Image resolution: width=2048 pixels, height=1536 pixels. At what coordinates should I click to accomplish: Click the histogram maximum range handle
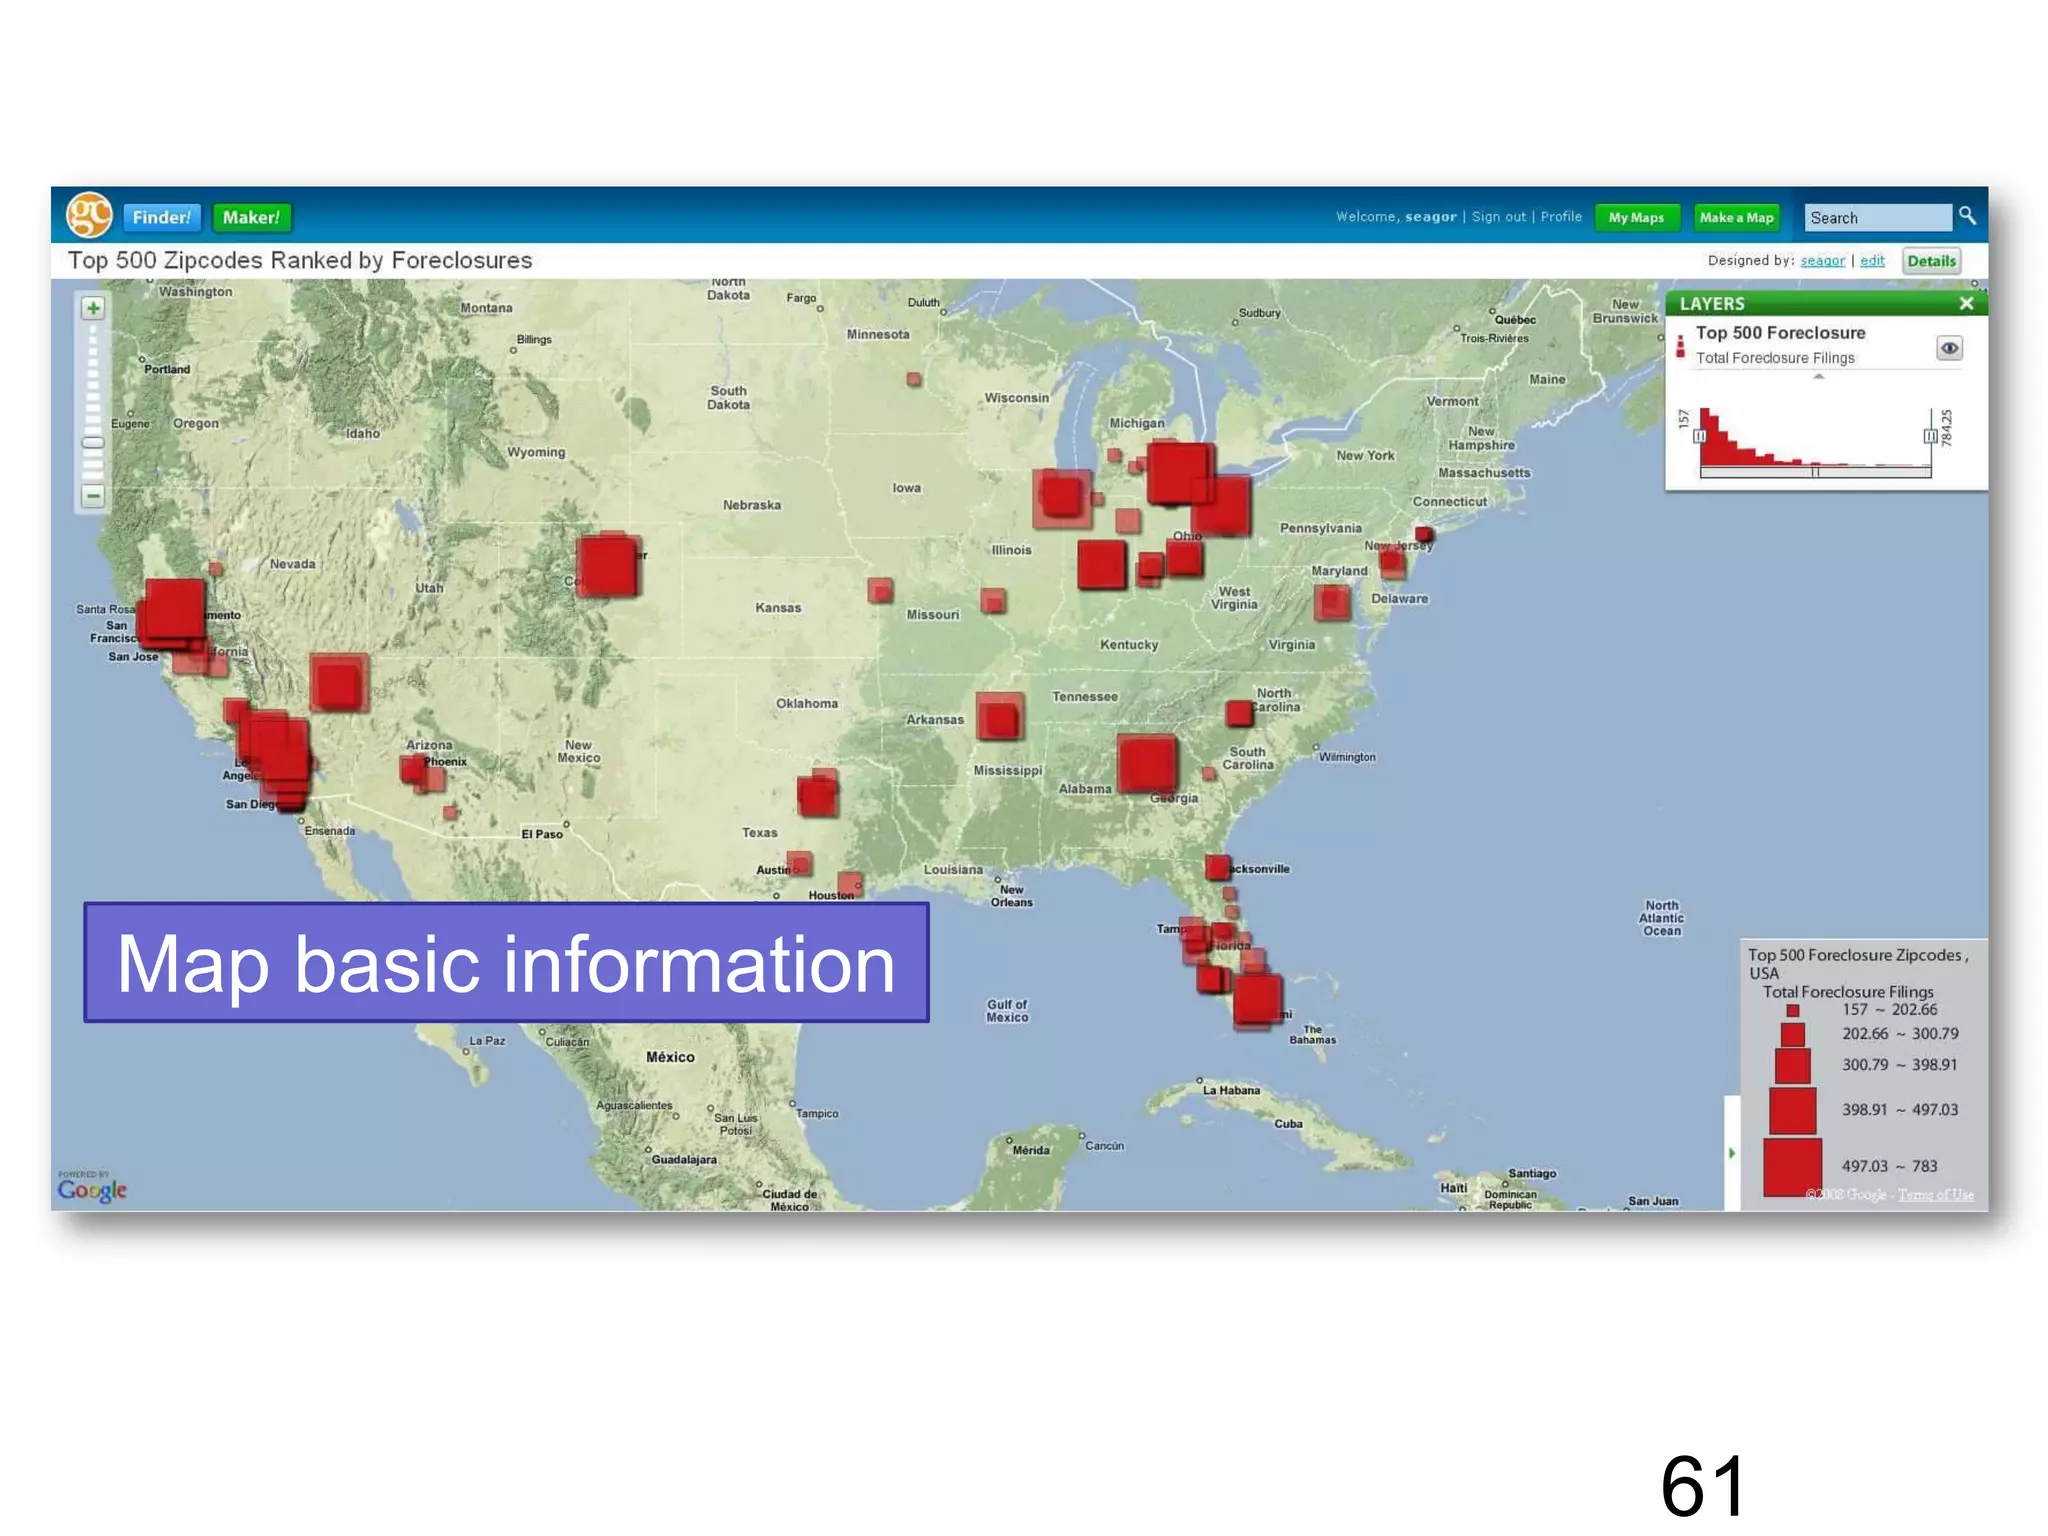pos(1930,436)
